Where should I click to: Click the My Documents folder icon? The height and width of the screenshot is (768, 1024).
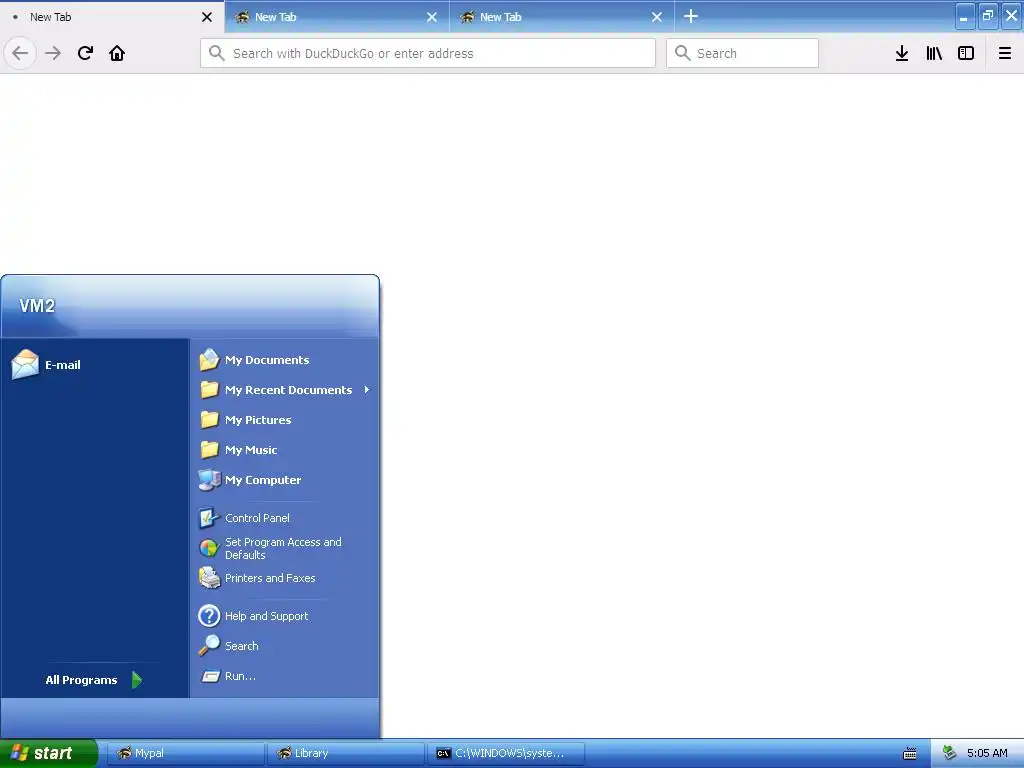click(209, 359)
